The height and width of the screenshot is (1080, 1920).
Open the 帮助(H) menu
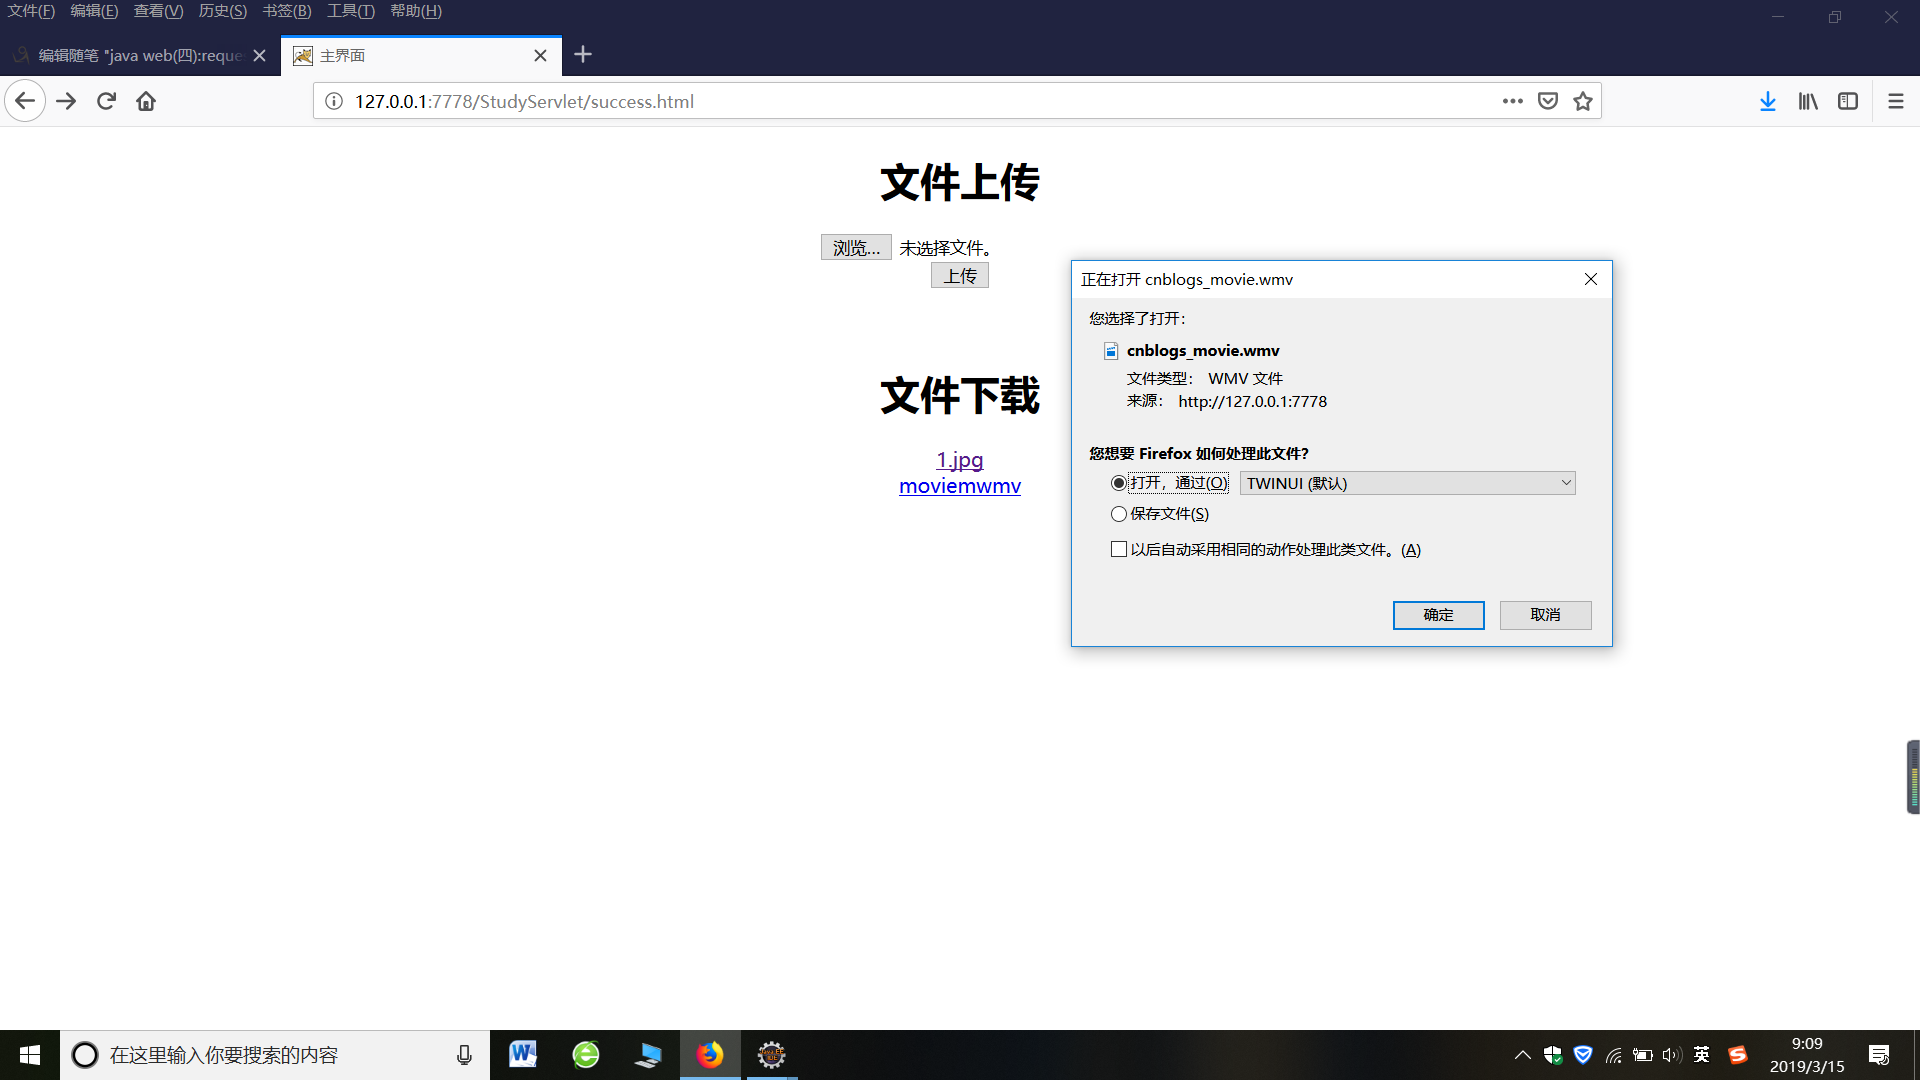tap(415, 11)
